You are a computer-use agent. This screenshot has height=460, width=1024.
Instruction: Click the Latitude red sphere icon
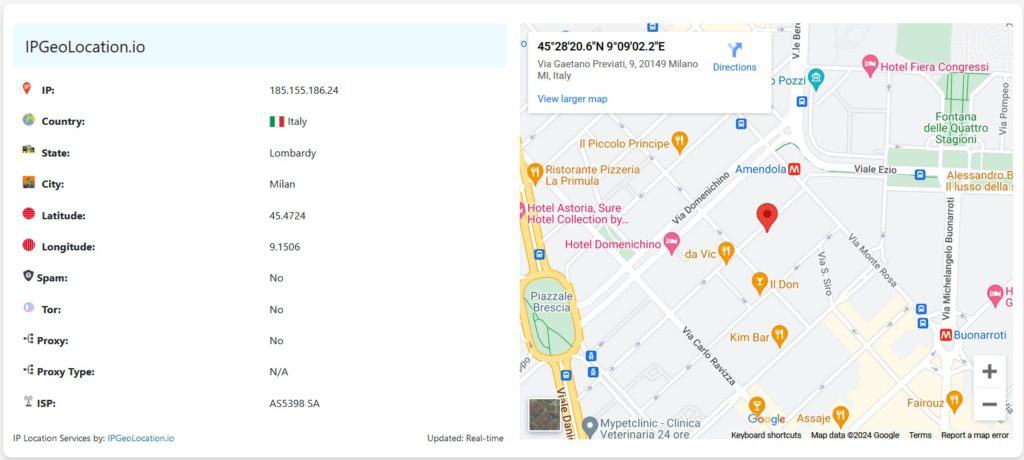(x=29, y=214)
